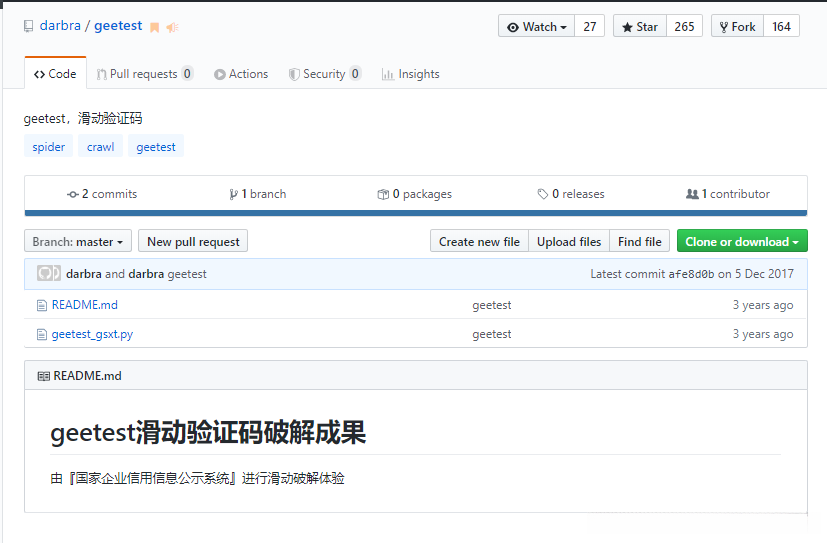
Task: Switch to the Insights tab
Action: [x=410, y=74]
